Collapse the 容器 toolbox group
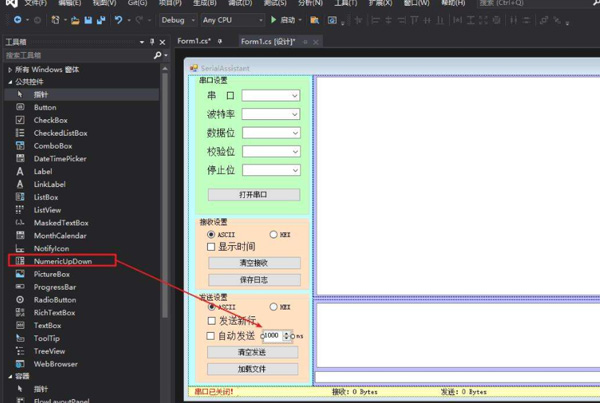600x403 pixels. [10, 377]
